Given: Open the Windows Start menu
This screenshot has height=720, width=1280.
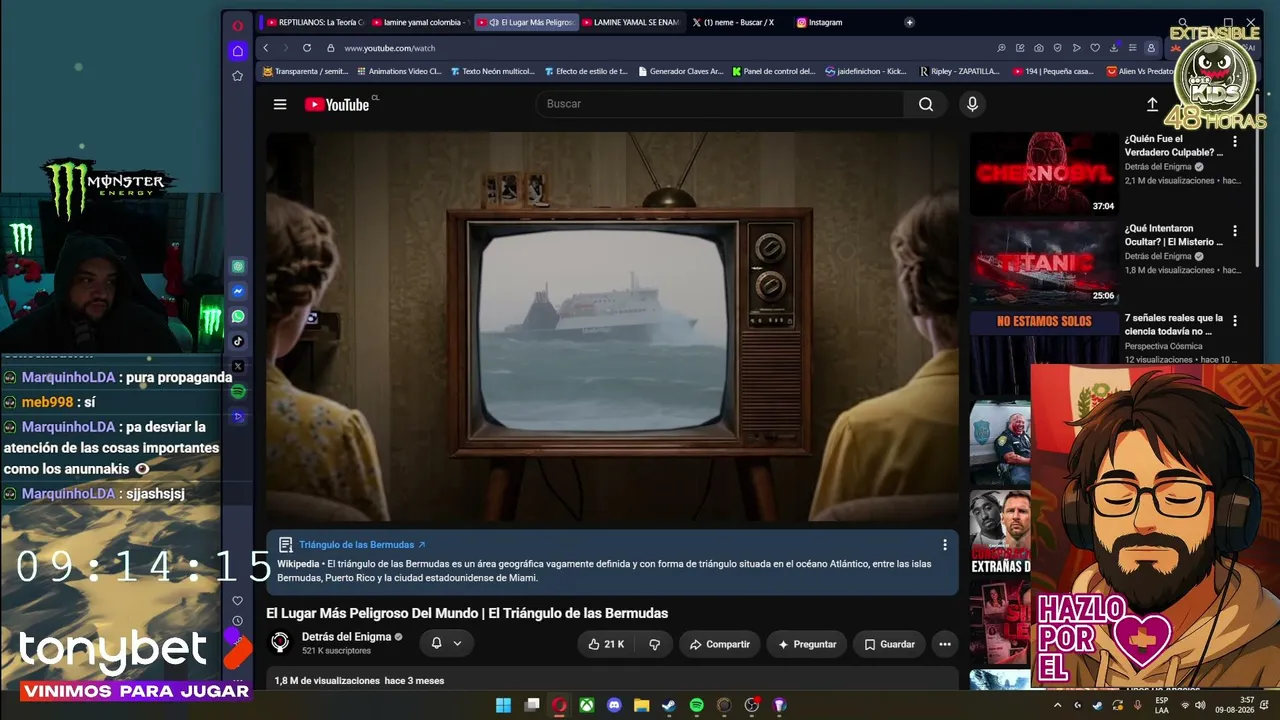Looking at the screenshot, I should [504, 705].
